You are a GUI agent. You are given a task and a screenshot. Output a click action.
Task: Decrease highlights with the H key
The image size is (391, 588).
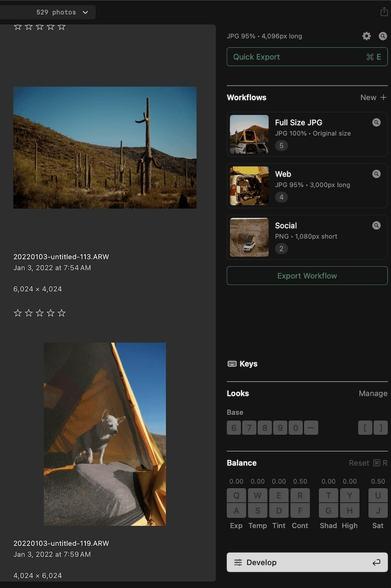(x=349, y=510)
